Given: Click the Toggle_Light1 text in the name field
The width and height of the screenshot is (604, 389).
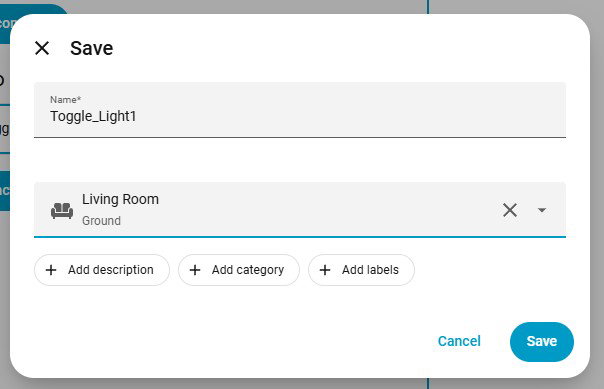Looking at the screenshot, I should [93, 116].
